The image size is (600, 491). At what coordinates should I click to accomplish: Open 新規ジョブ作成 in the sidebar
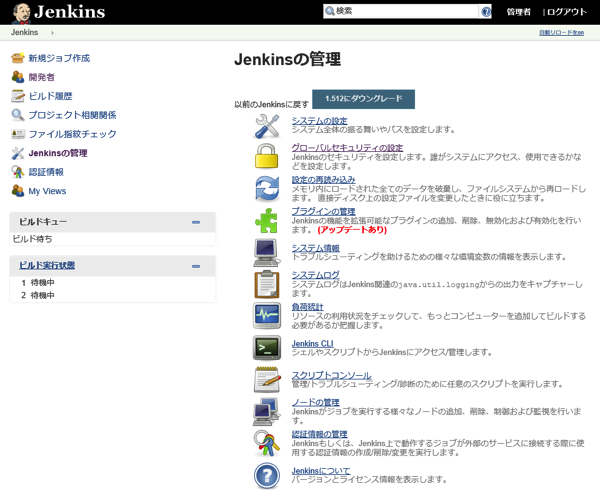(59, 58)
